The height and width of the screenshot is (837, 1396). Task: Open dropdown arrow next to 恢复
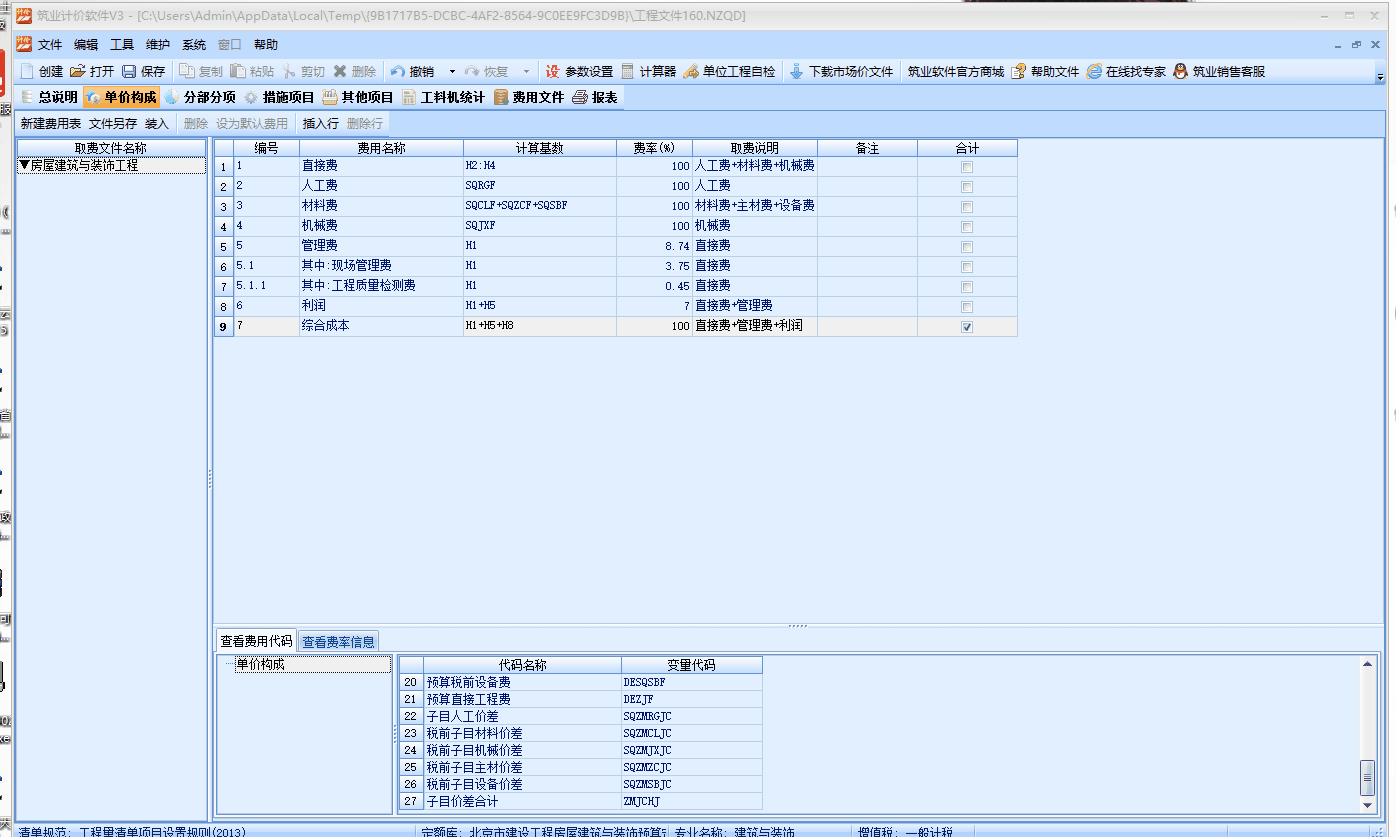pyautogui.click(x=527, y=72)
